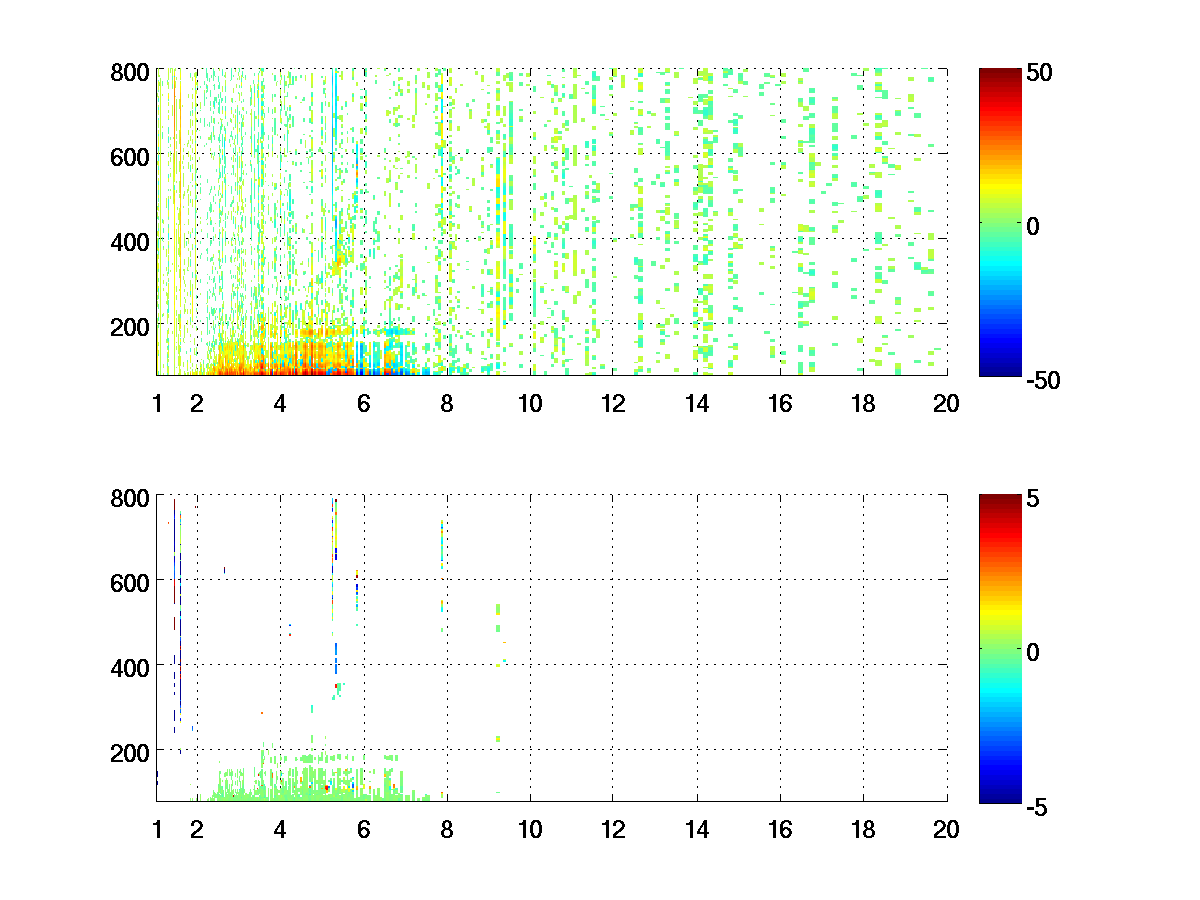Click the "0" label on the lower colorbar
The height and width of the screenshot is (900, 1200).
[x=1034, y=652]
